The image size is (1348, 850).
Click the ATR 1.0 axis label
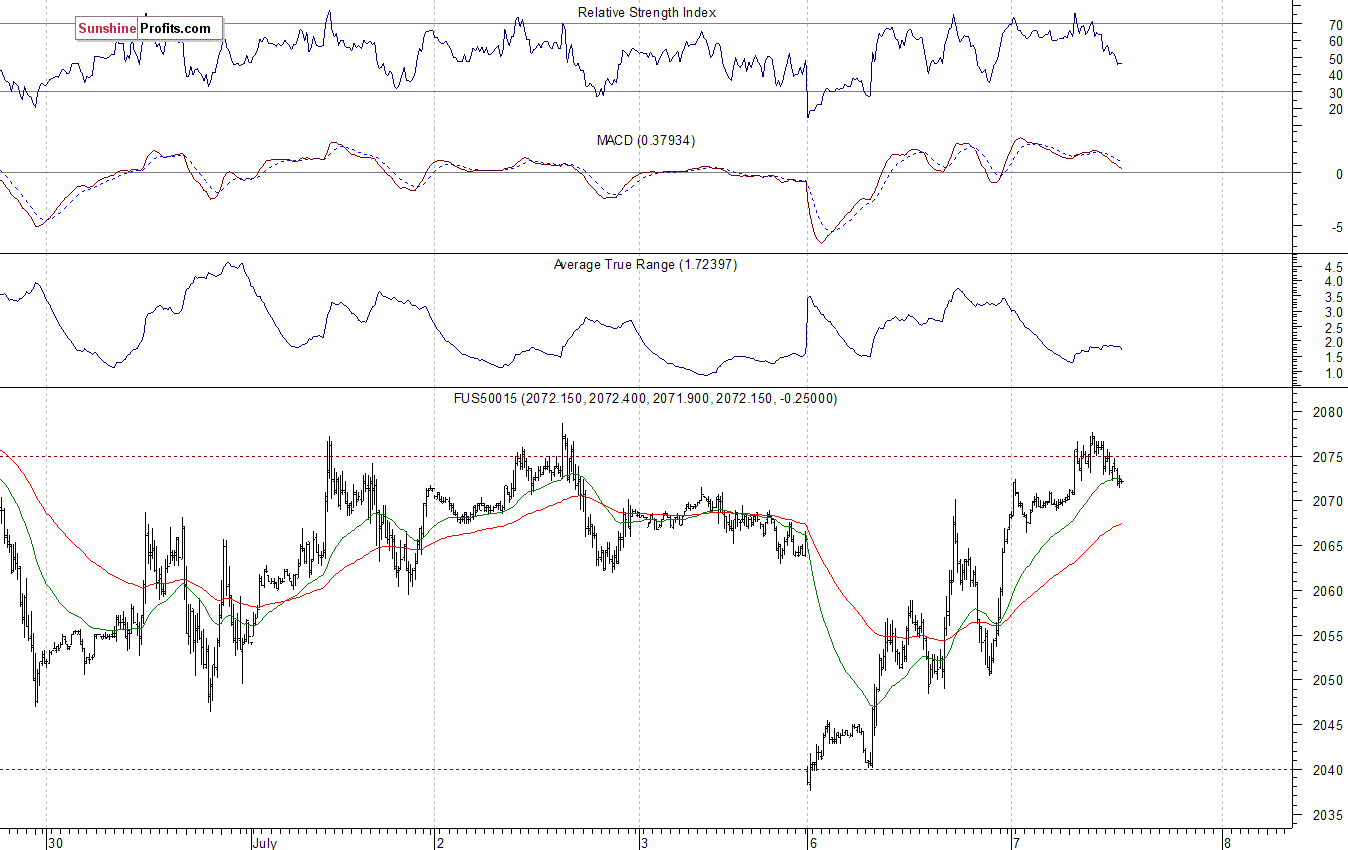[1334, 373]
